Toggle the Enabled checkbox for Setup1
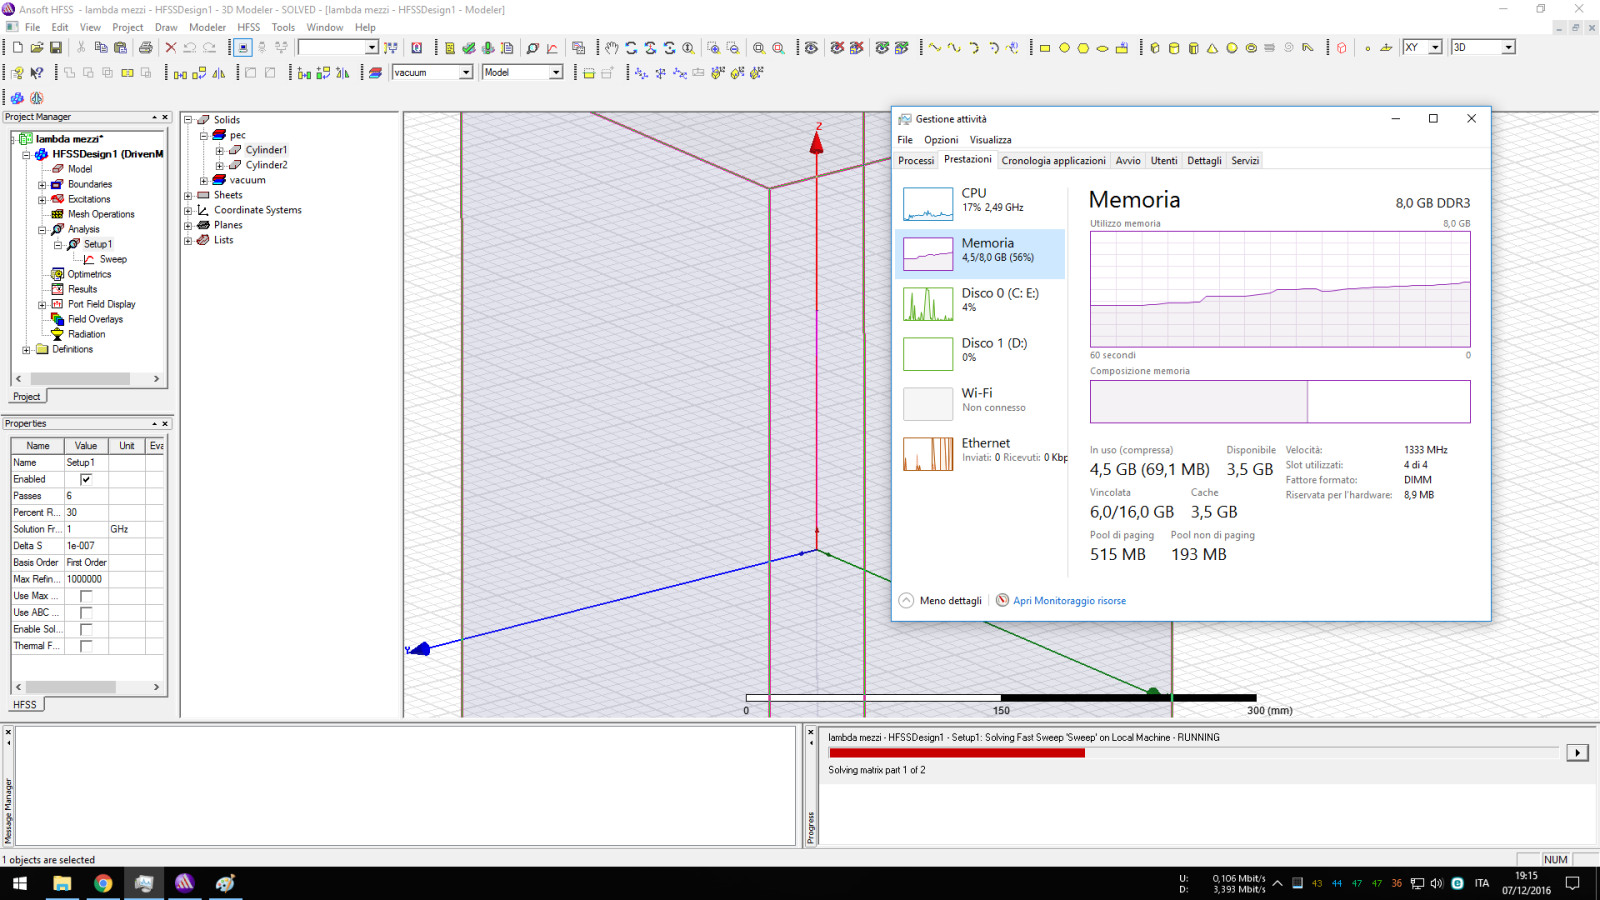 coord(86,479)
